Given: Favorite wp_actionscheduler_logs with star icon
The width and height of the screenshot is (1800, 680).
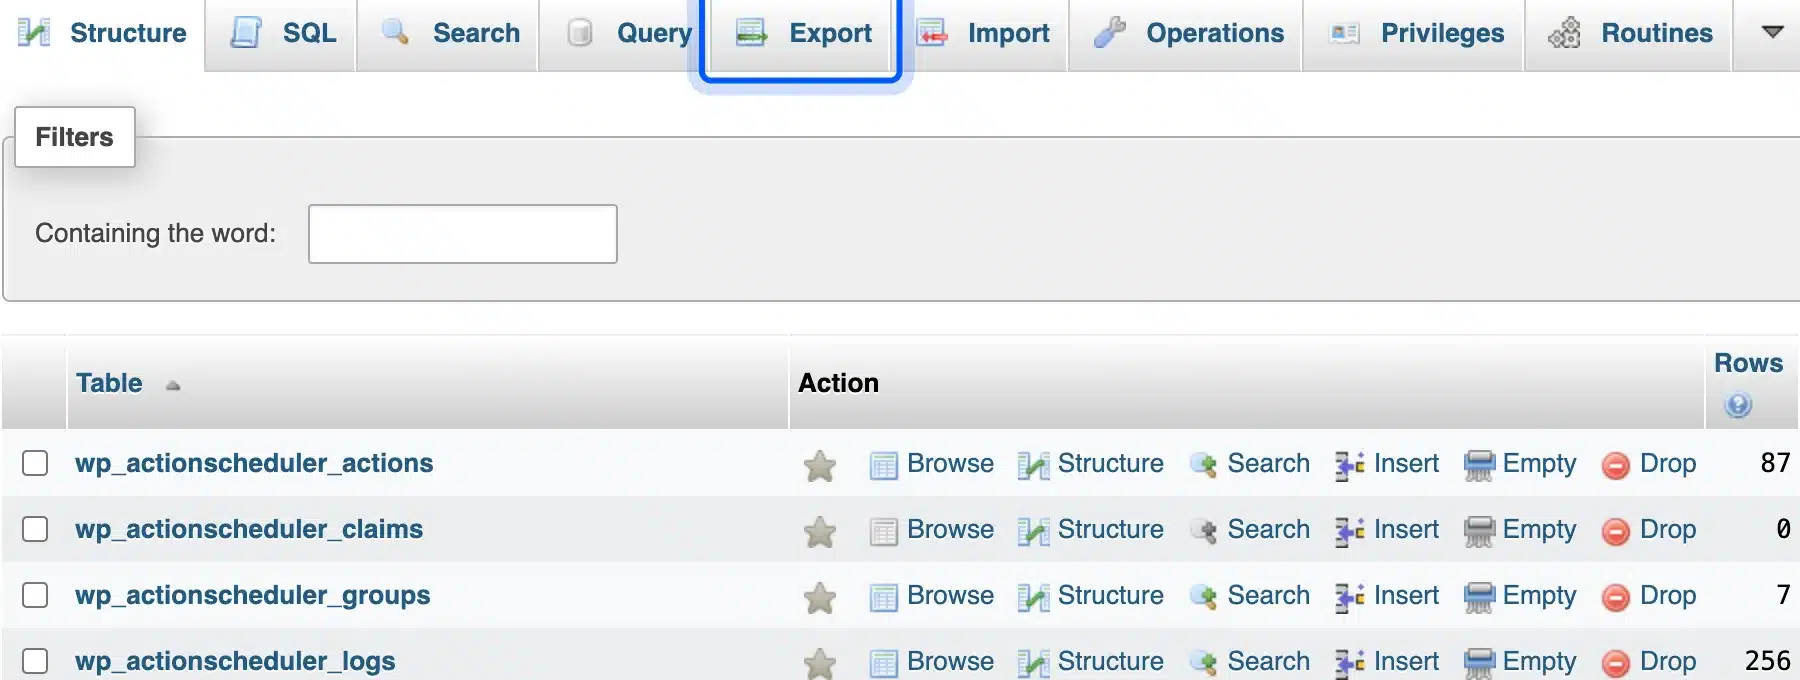Looking at the screenshot, I should click(820, 663).
